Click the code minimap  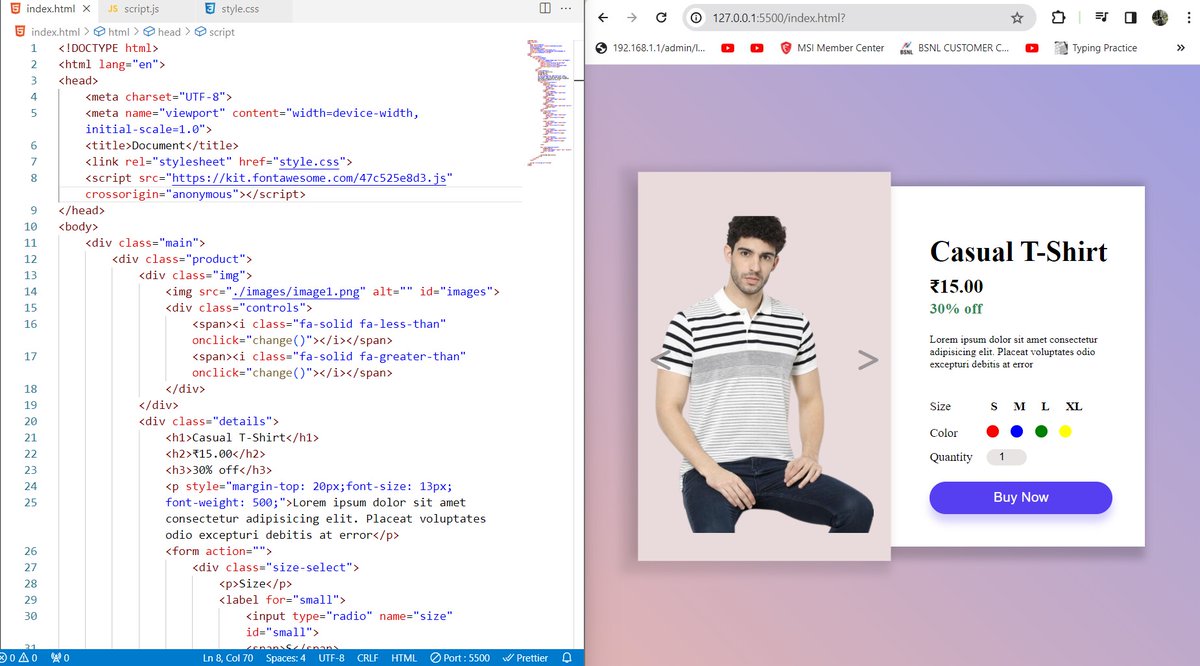point(548,105)
